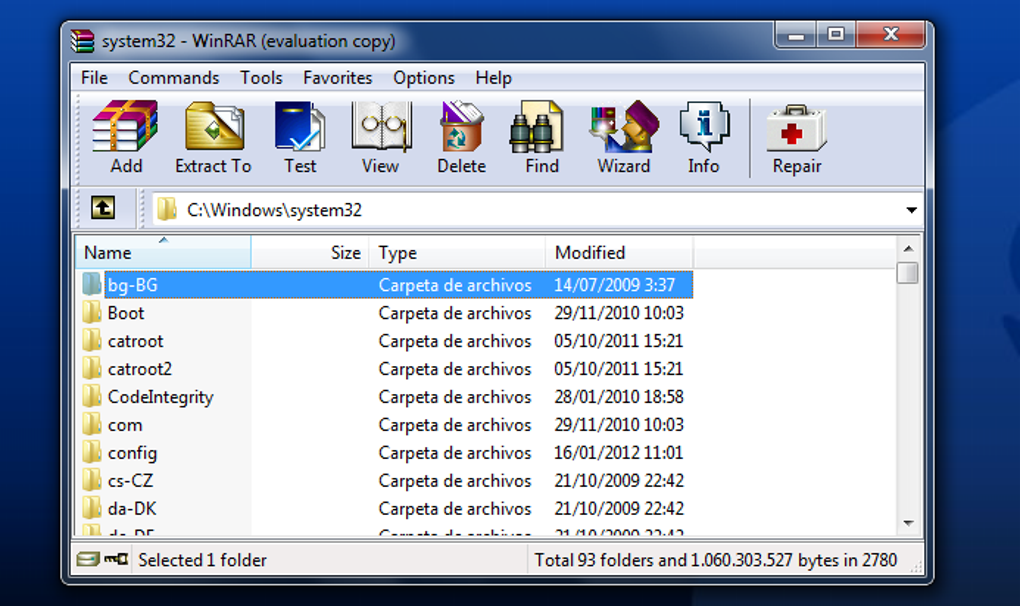Open the View file icon
This screenshot has height=606, width=1020.
point(380,138)
